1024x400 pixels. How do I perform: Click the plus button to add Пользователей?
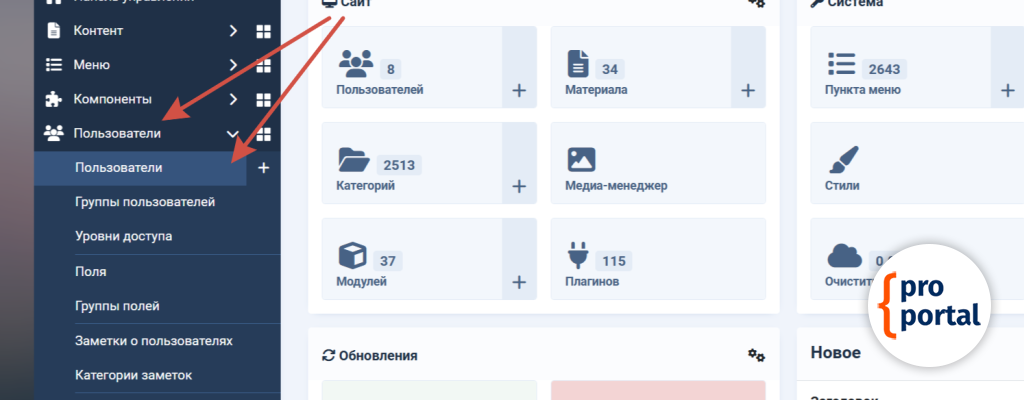[519, 90]
